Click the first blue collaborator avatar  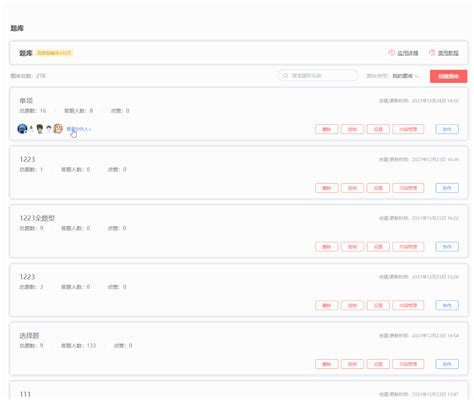coord(22,129)
